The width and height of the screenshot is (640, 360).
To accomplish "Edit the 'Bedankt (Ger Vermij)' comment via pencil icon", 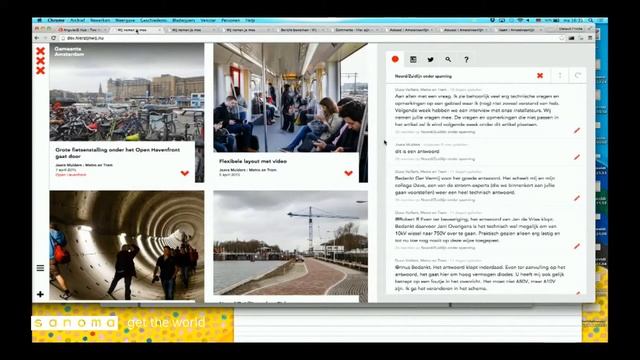I will [577, 198].
